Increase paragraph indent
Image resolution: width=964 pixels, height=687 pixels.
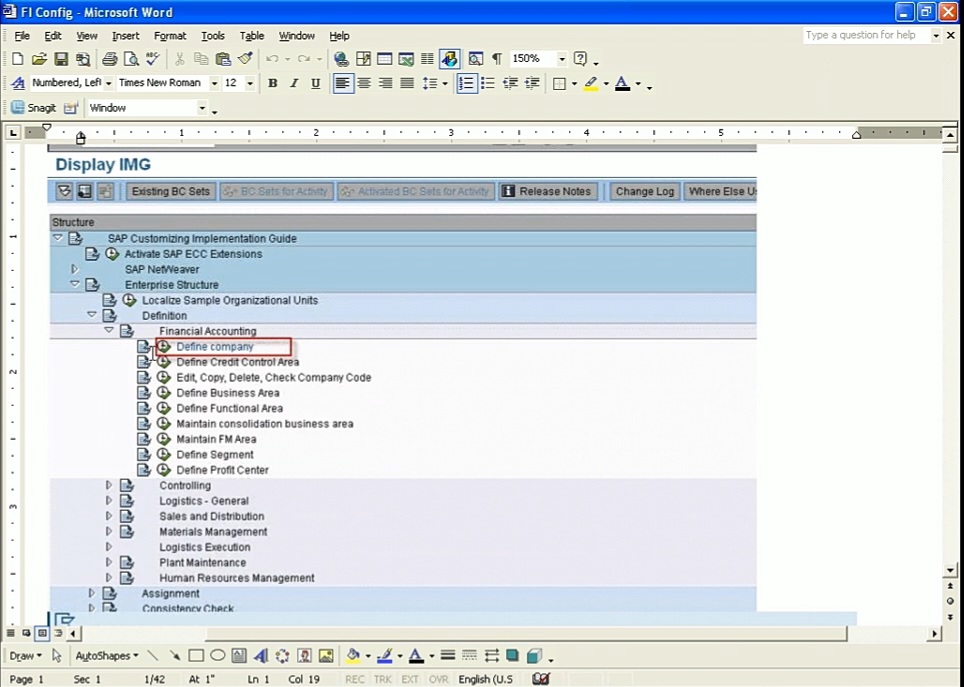[x=532, y=83]
